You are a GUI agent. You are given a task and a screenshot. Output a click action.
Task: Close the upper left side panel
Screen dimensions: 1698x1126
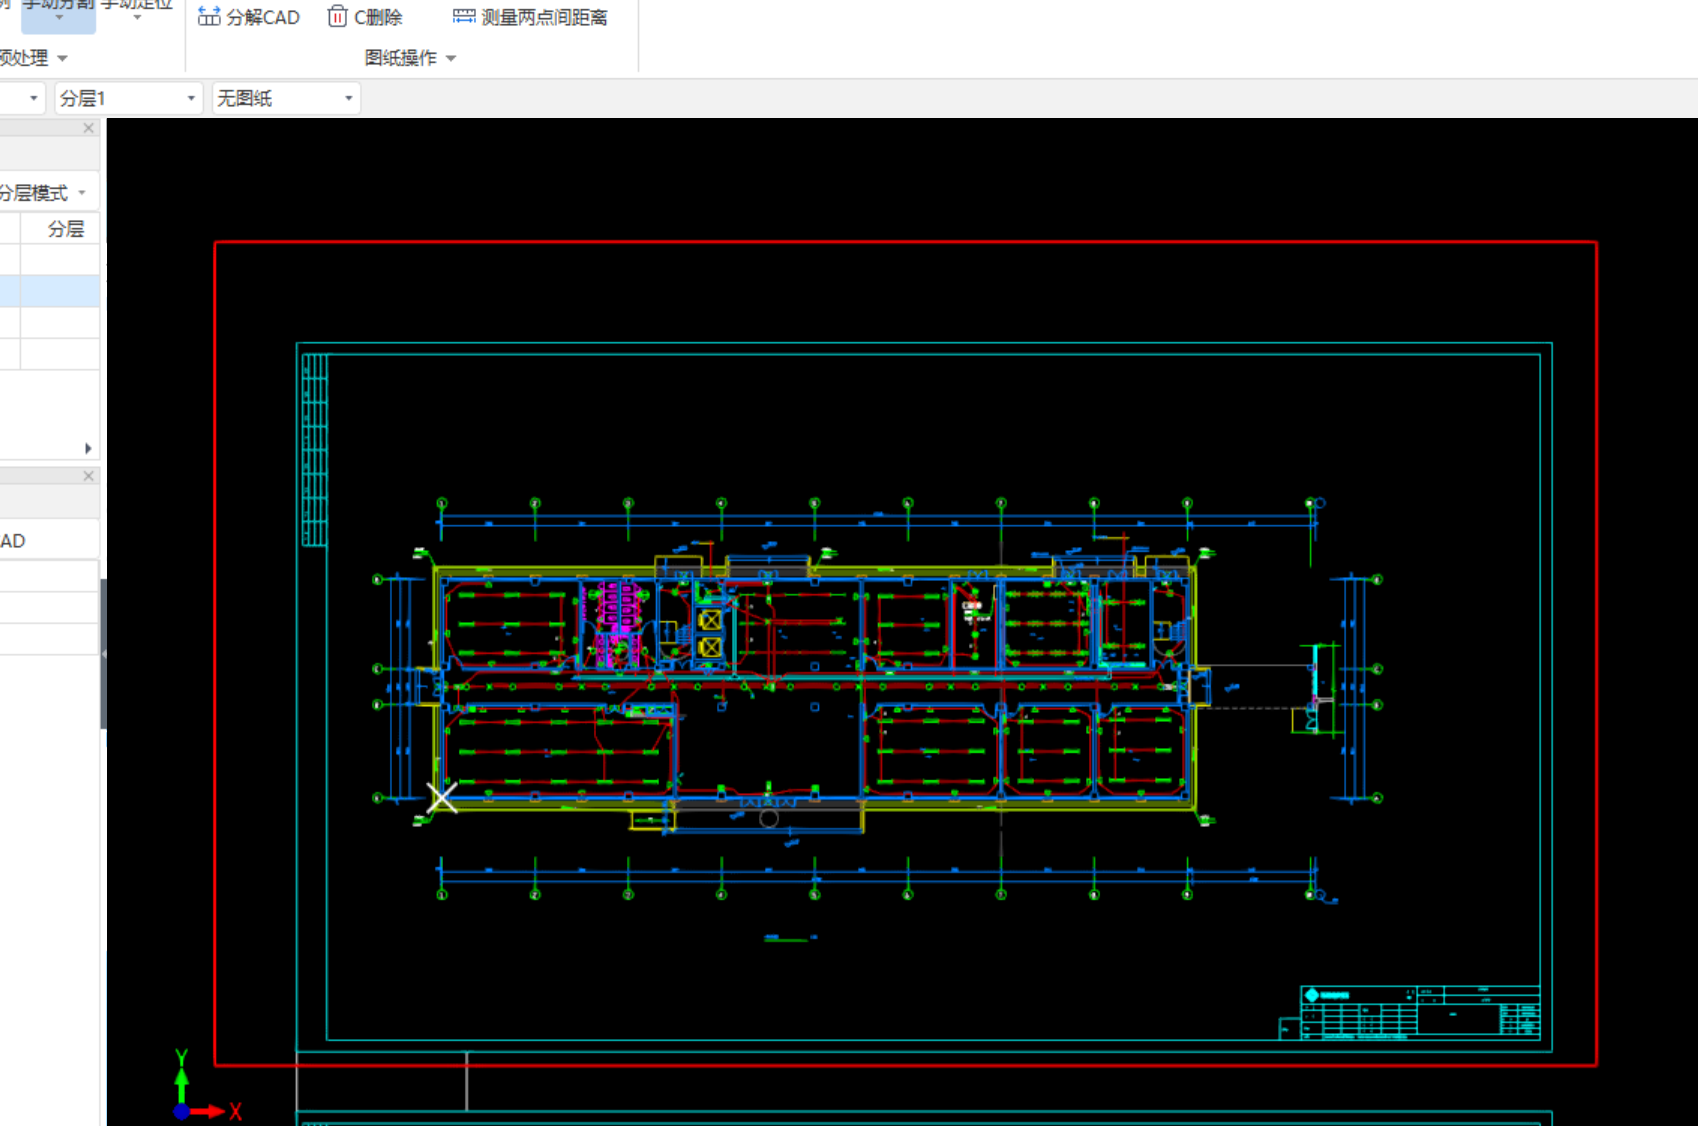click(88, 128)
